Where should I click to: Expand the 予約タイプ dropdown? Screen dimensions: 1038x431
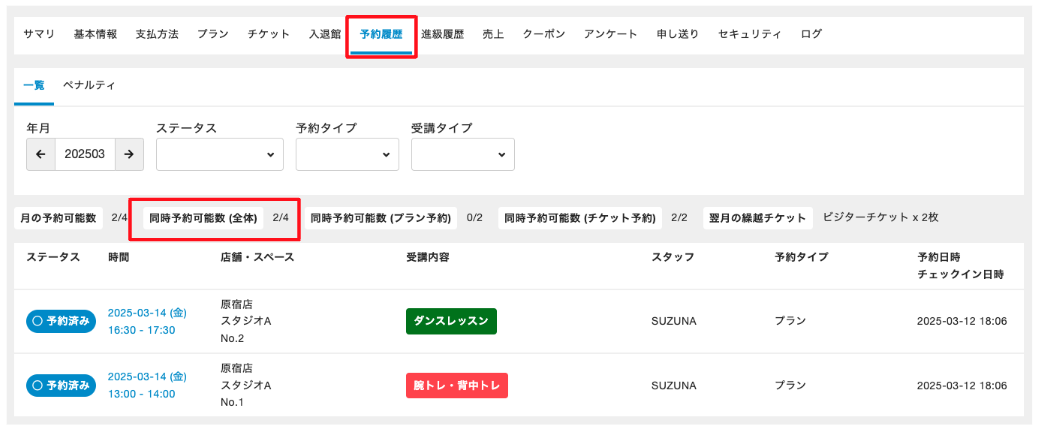pyautogui.click(x=347, y=155)
